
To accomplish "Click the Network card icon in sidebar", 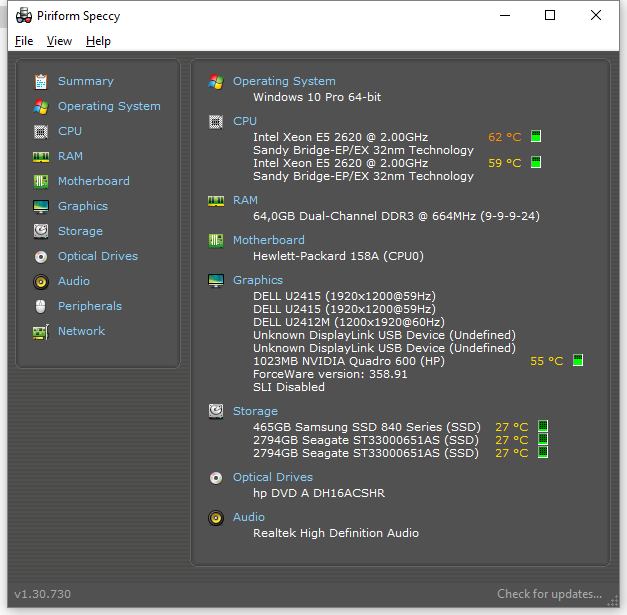I will [x=41, y=332].
